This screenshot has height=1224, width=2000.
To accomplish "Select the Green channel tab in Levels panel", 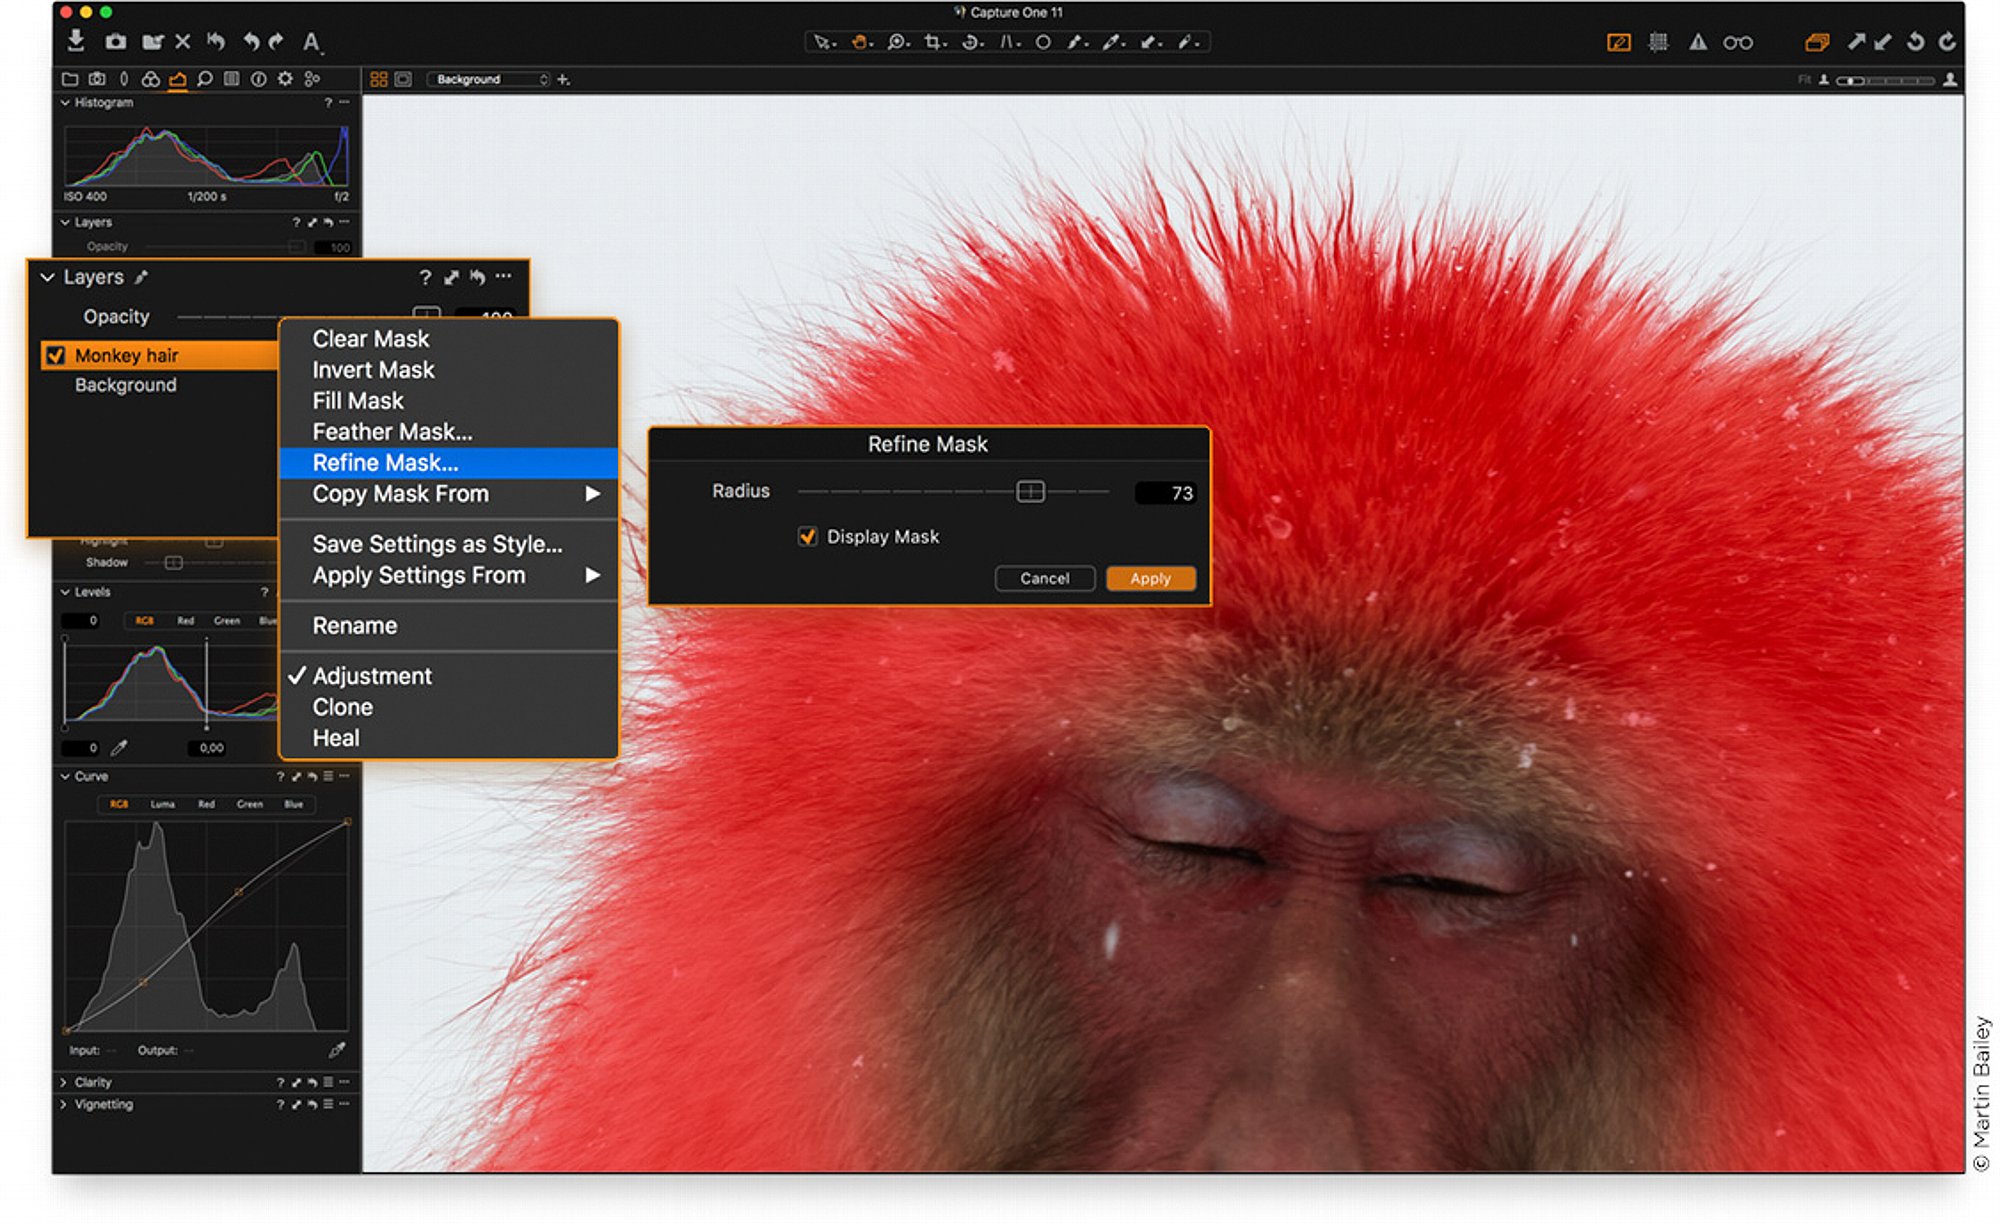I will pyautogui.click(x=227, y=621).
